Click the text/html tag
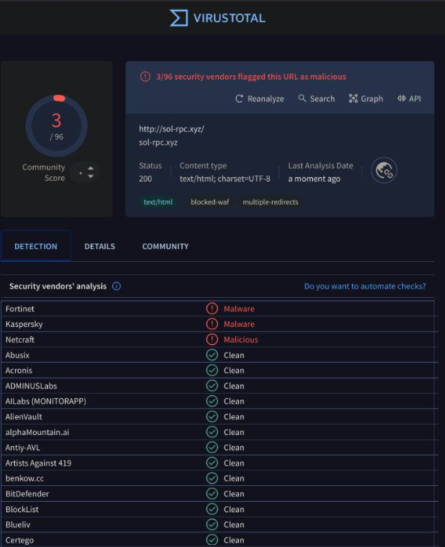 (x=158, y=202)
